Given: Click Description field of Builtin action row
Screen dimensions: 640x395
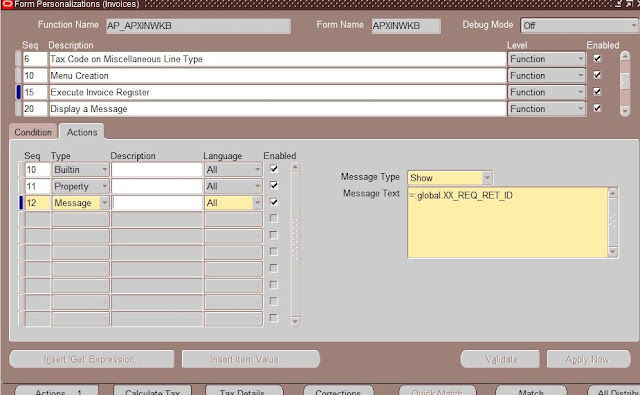Looking at the screenshot, I should [157, 169].
